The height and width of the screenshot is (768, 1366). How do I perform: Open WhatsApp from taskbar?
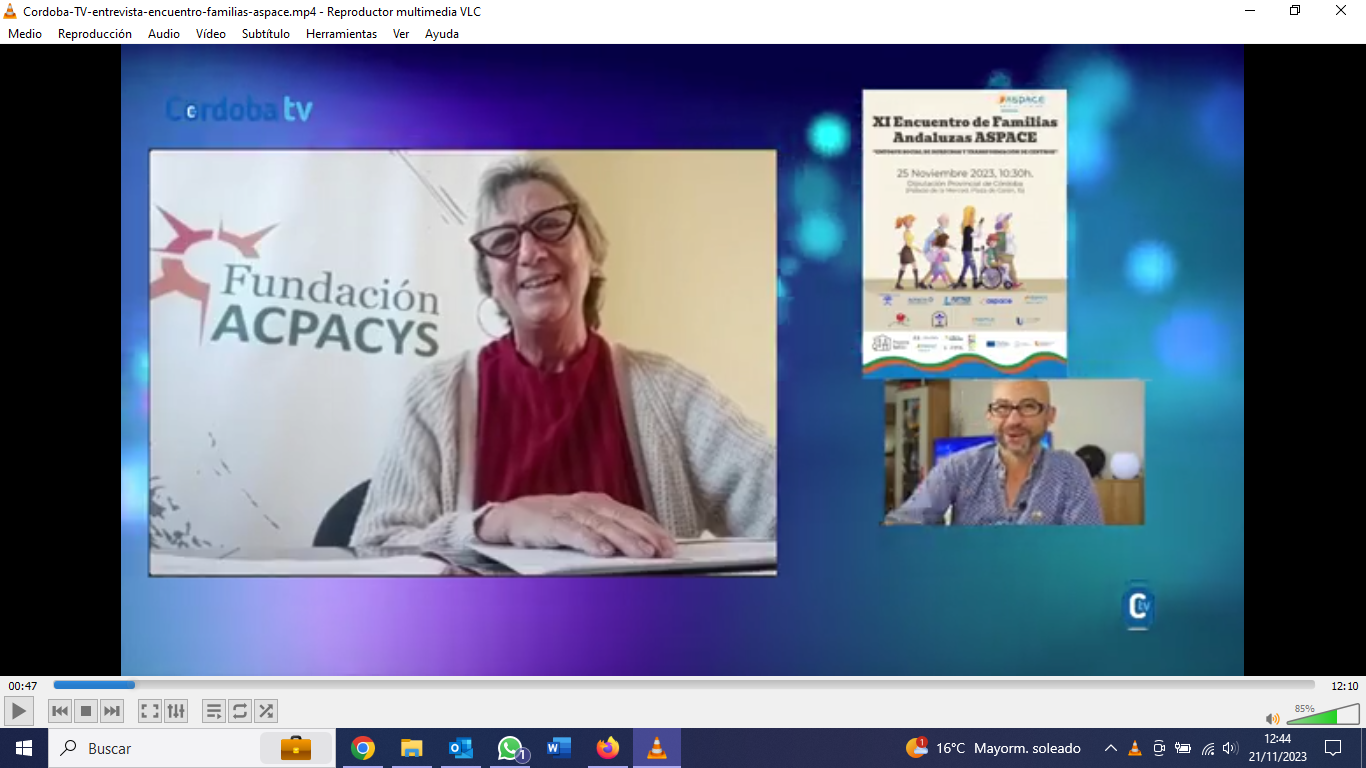[x=510, y=748]
